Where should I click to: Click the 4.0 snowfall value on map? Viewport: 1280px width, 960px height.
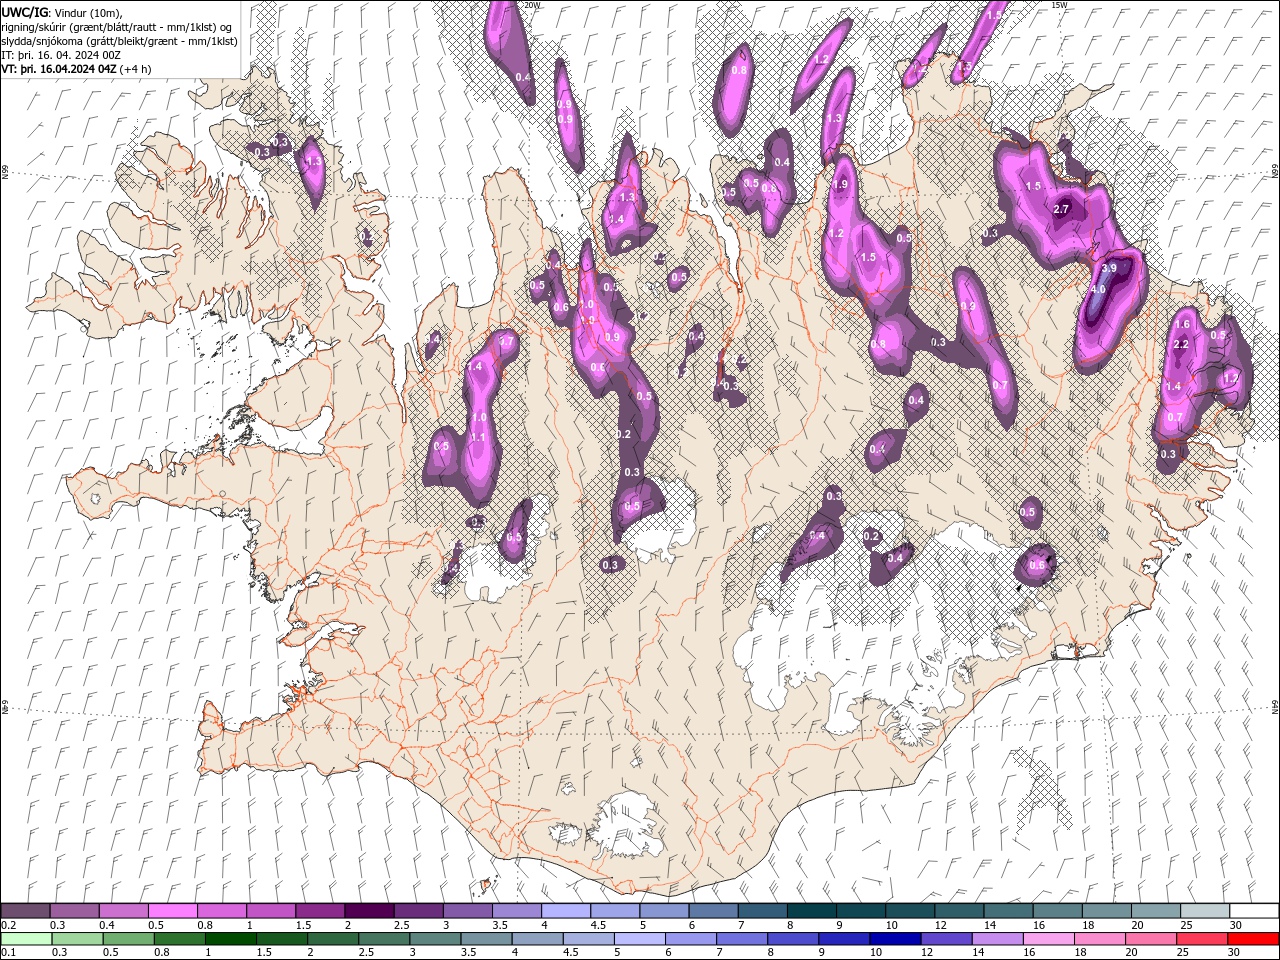pyautogui.click(x=1097, y=289)
